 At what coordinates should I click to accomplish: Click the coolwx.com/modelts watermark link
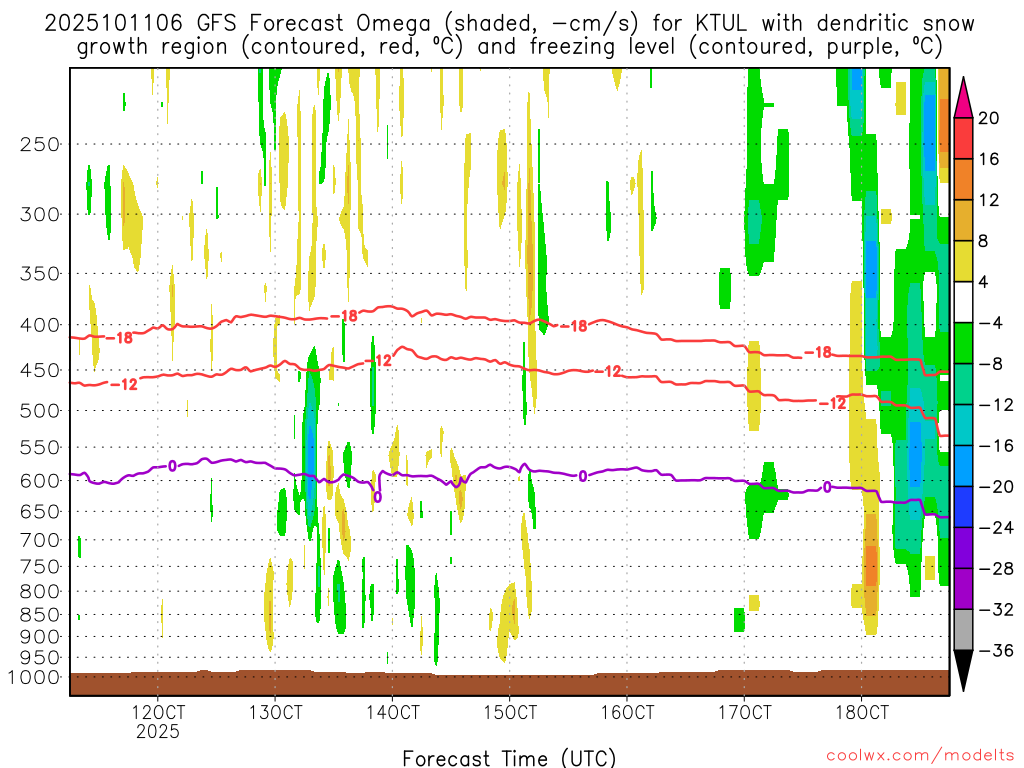[920, 756]
